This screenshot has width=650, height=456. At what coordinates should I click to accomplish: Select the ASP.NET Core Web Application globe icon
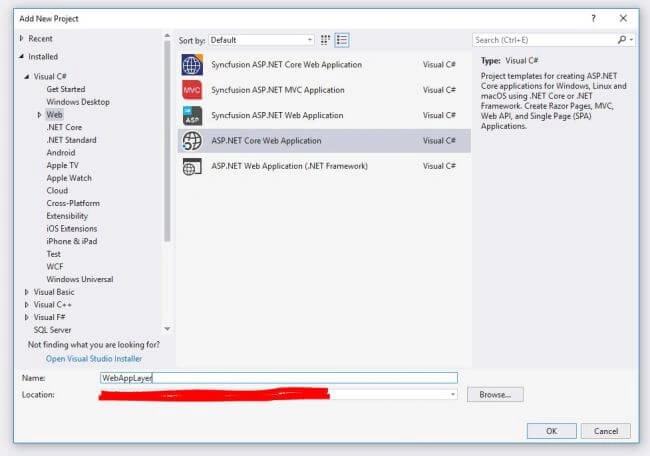click(x=192, y=141)
